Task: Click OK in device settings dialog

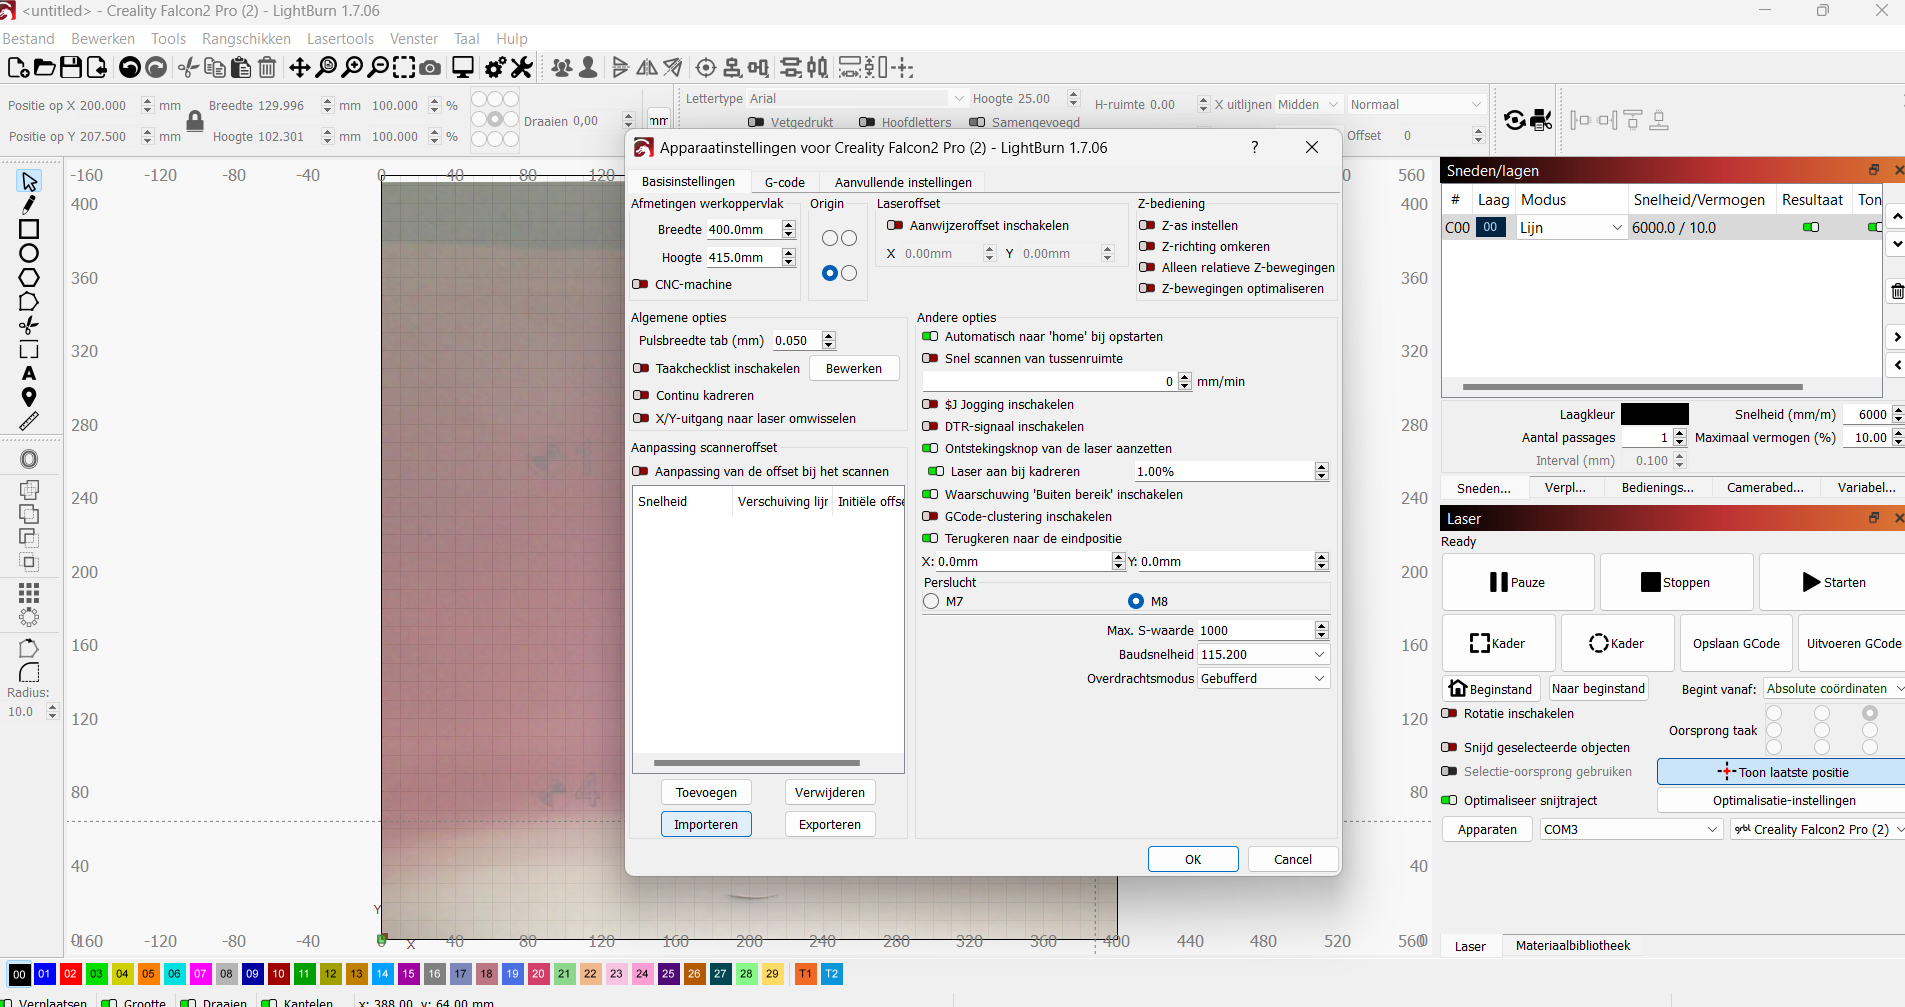Action: click(x=1193, y=860)
